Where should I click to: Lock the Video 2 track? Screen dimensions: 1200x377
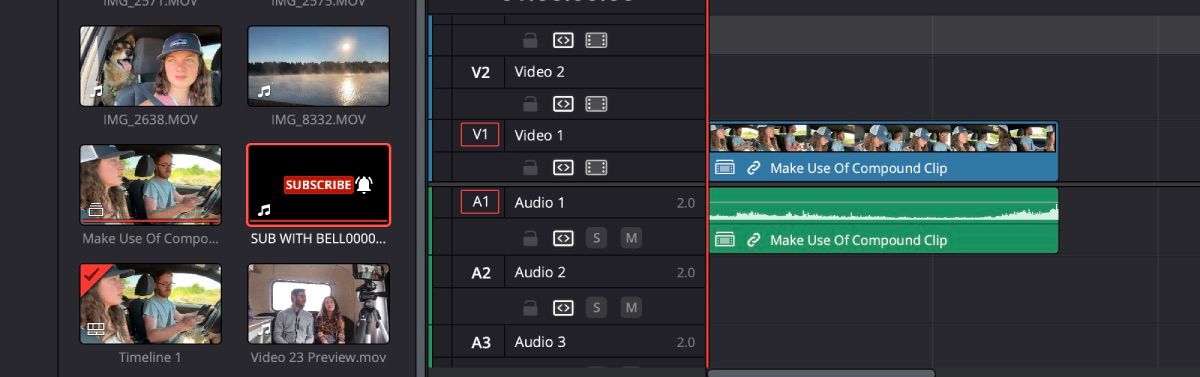pos(531,104)
